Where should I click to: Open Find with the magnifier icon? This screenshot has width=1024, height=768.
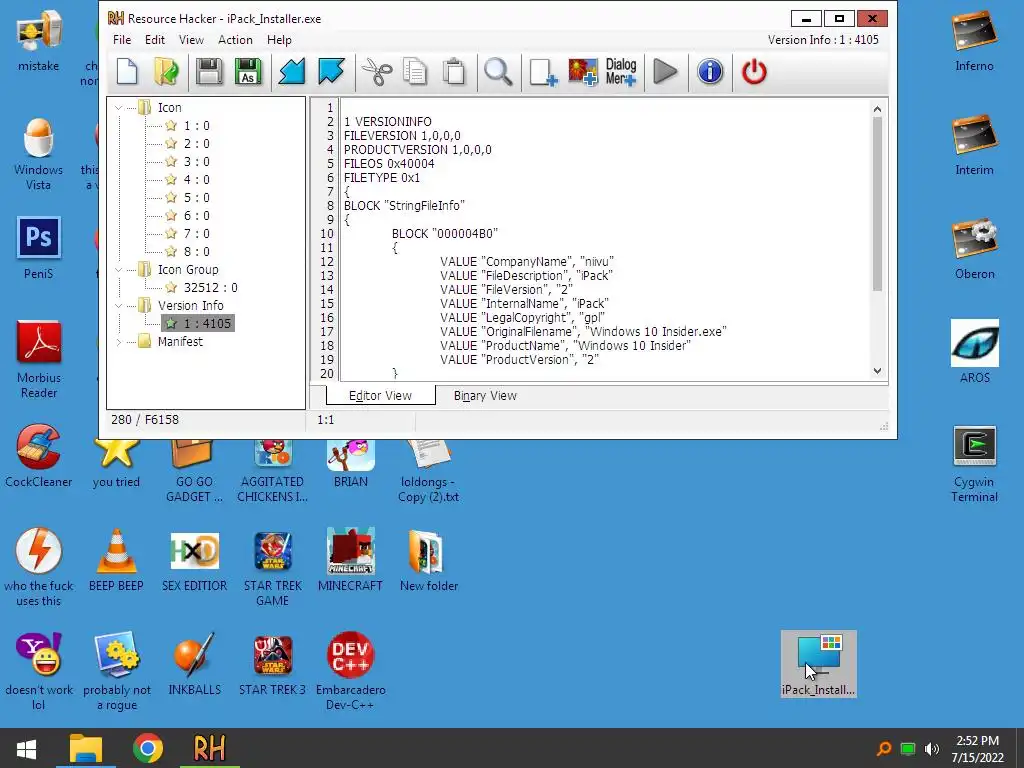pos(498,72)
